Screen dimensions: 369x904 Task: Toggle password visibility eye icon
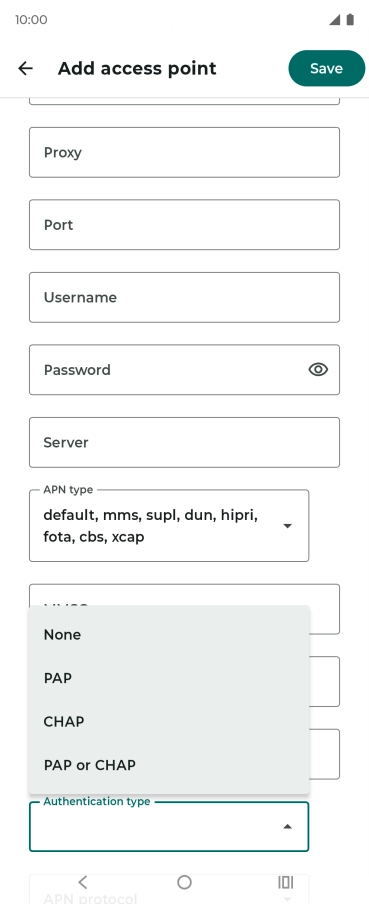318,370
